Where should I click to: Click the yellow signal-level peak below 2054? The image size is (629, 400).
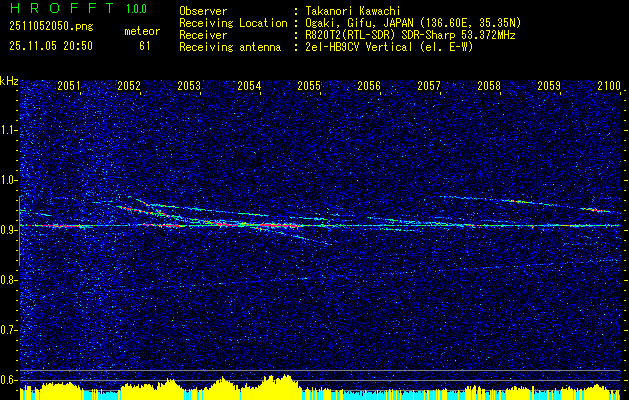[281, 385]
